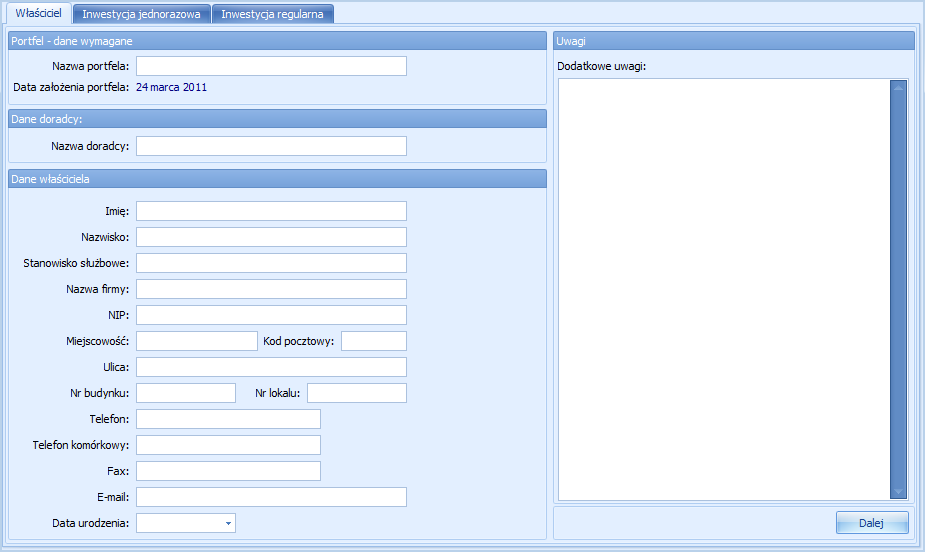Viewport: 925px width, 552px height.
Task: Click the Nazwa firmy input box
Action: pos(271,289)
